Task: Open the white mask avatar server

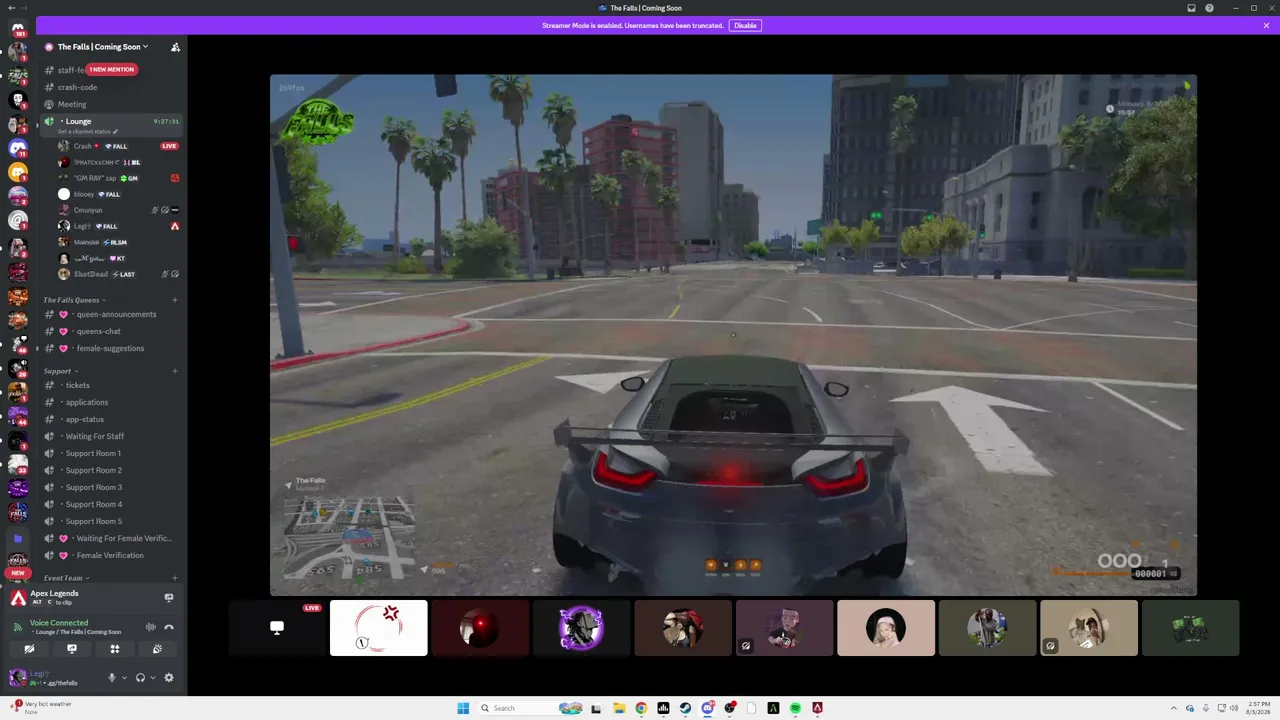Action: point(18,100)
